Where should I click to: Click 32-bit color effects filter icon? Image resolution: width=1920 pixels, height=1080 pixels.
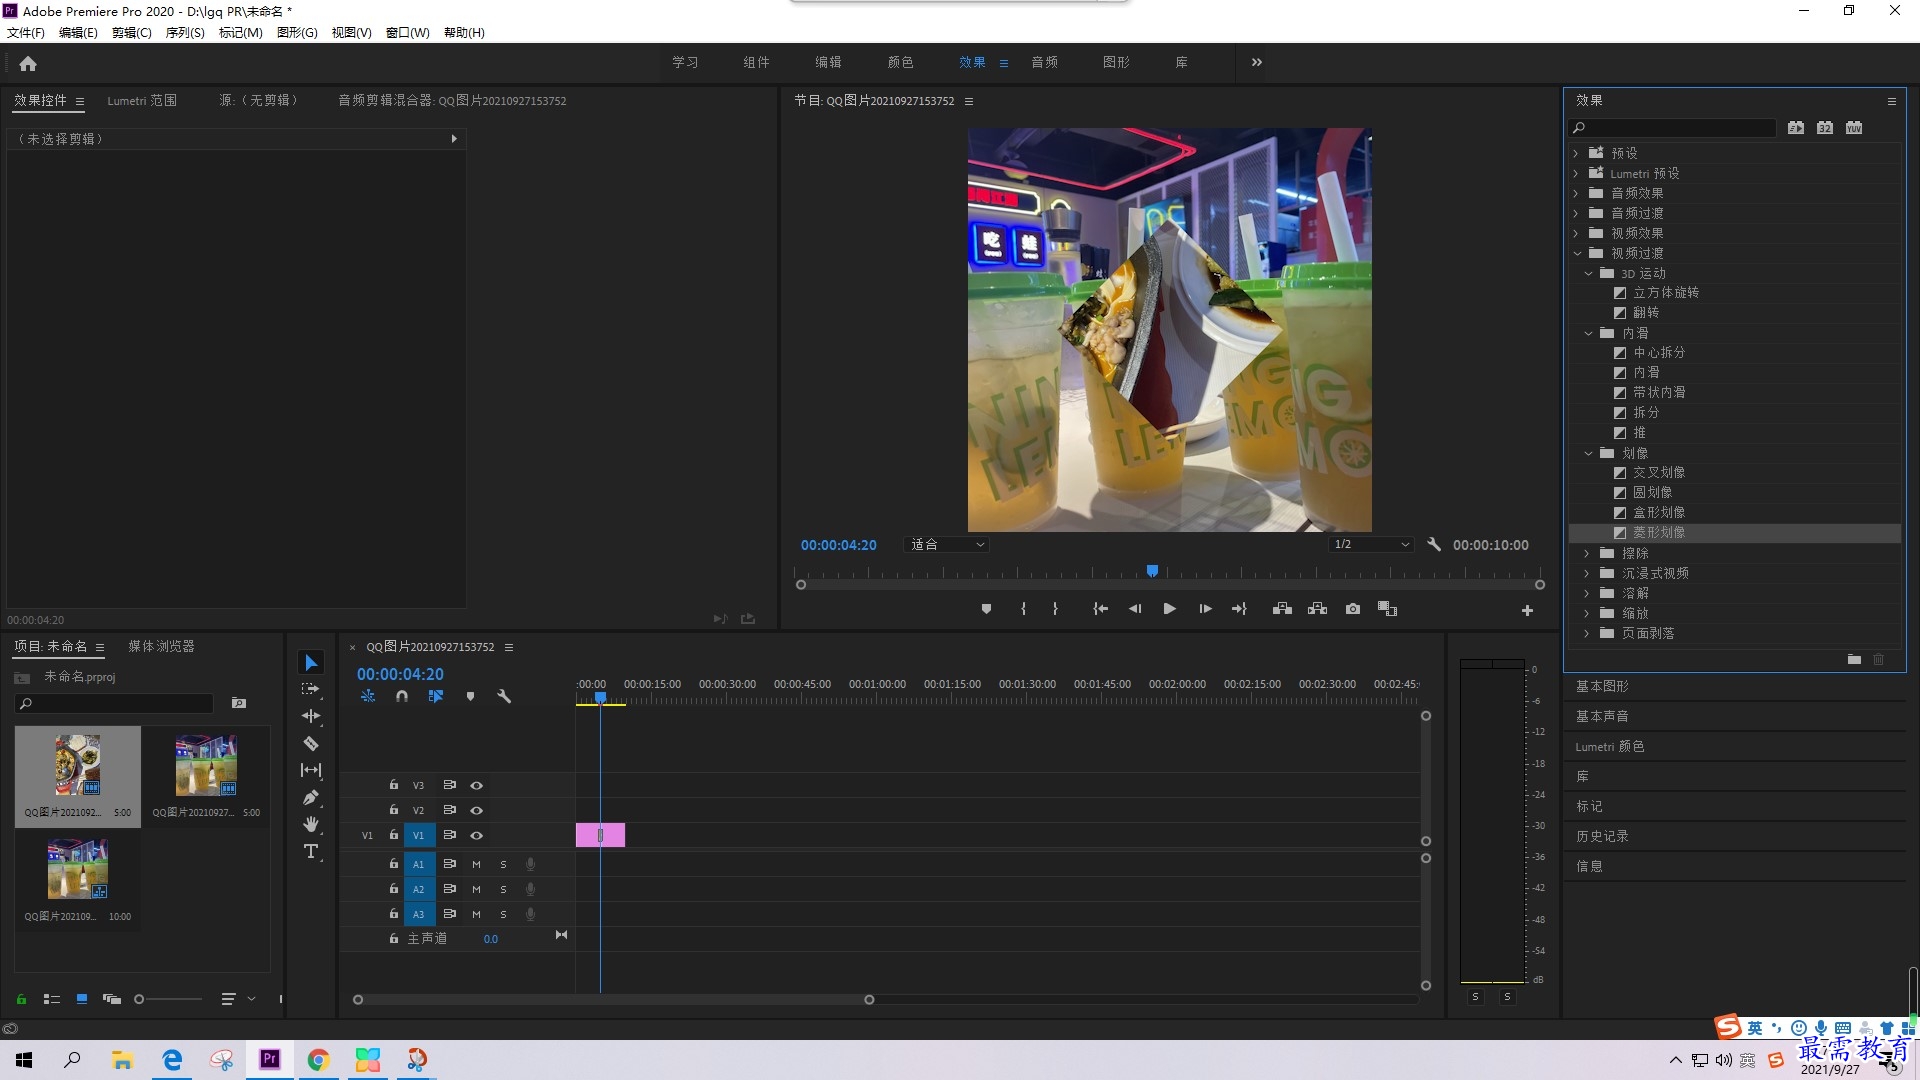1825,128
